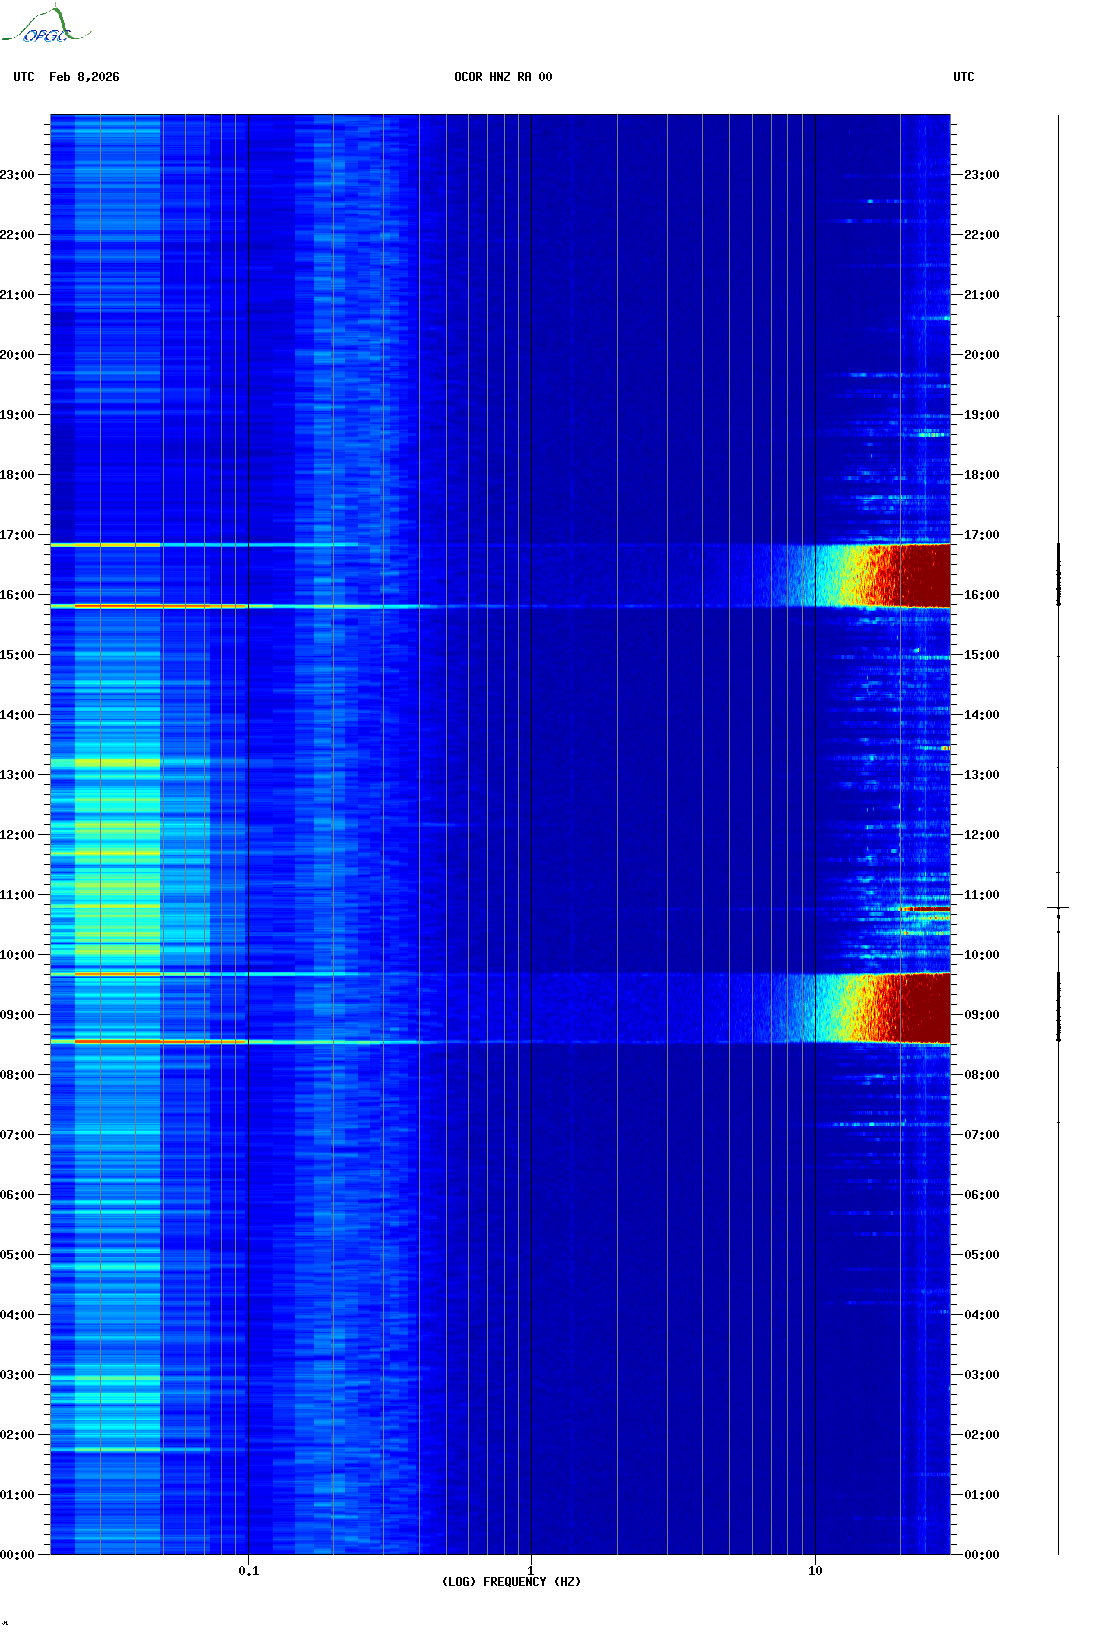Click the right axis 00:00 time label

click(x=982, y=1555)
